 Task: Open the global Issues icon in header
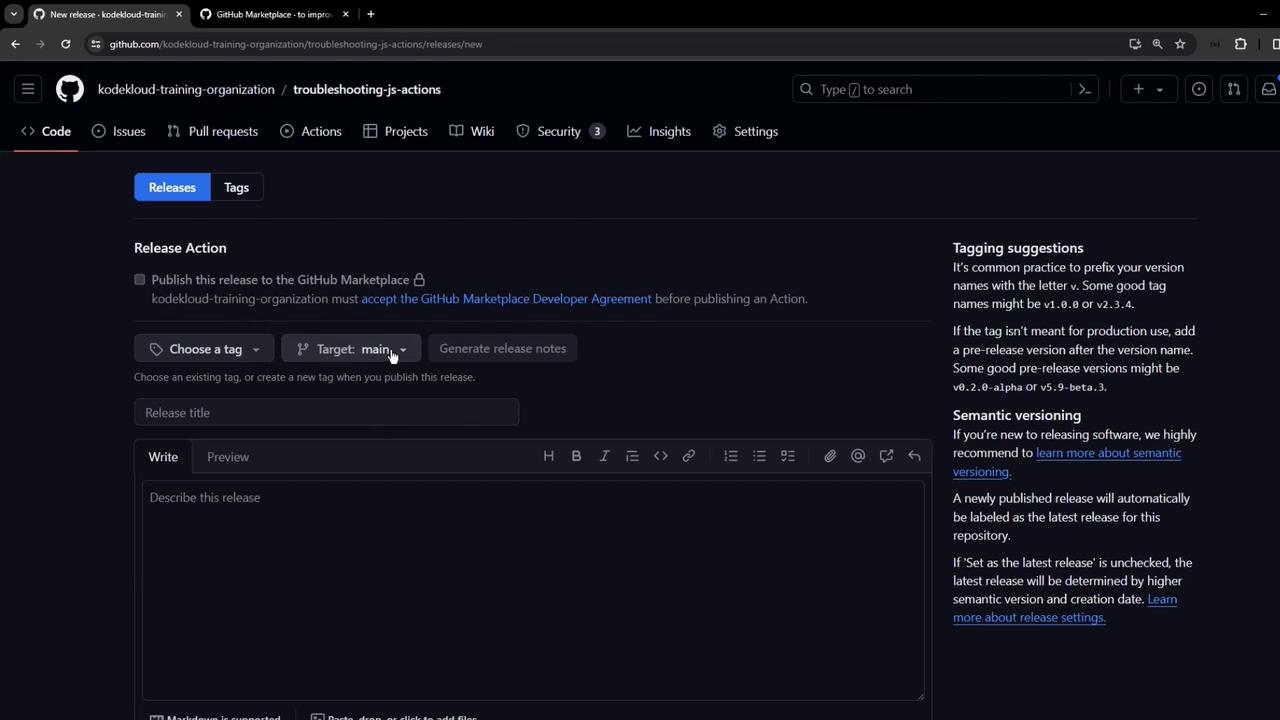click(1199, 89)
